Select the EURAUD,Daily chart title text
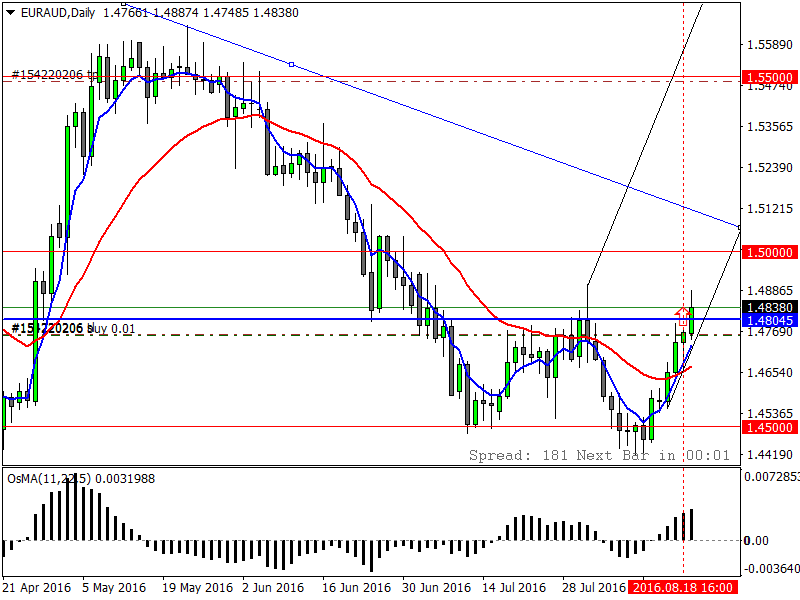The width and height of the screenshot is (800, 600). (58, 13)
